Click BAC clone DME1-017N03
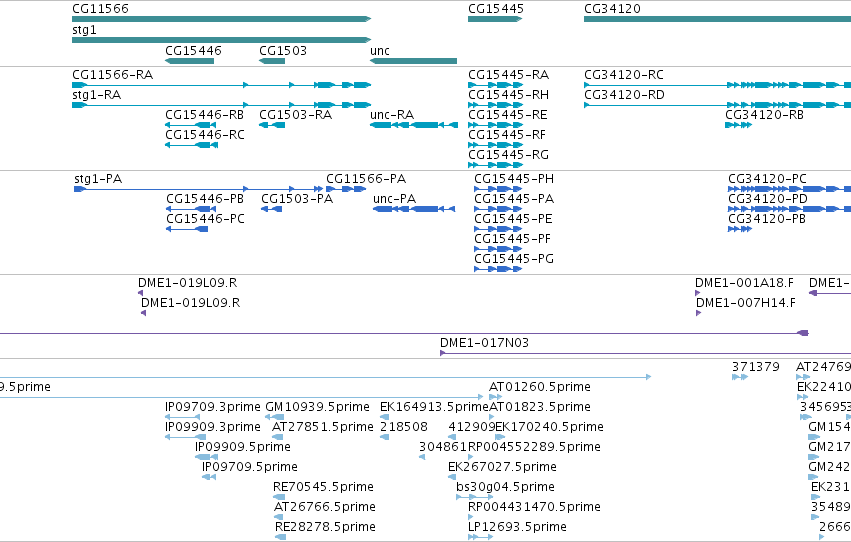This screenshot has width=851, height=542. pos(645,353)
